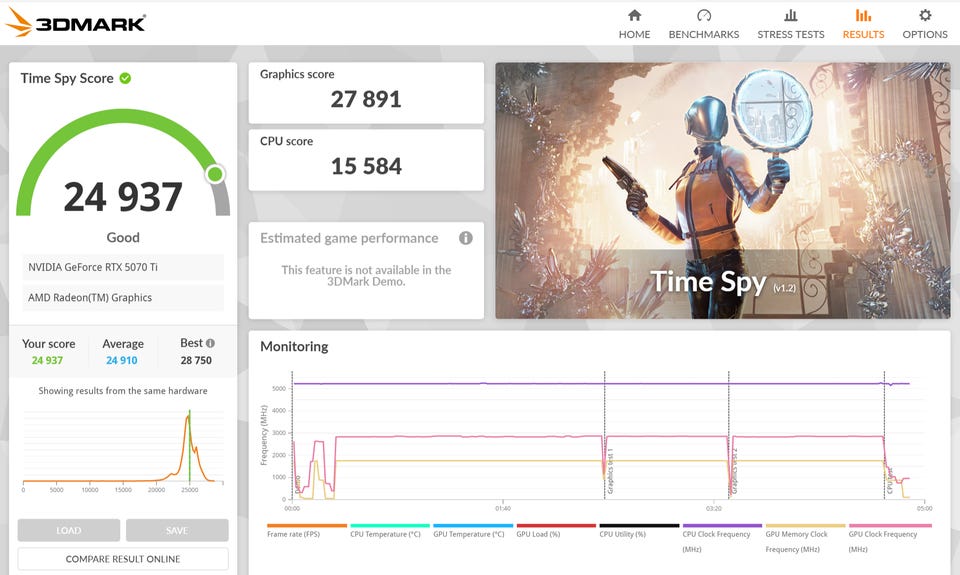The width and height of the screenshot is (960, 575).
Task: Click Your score value 24 937
Action: [x=47, y=361]
